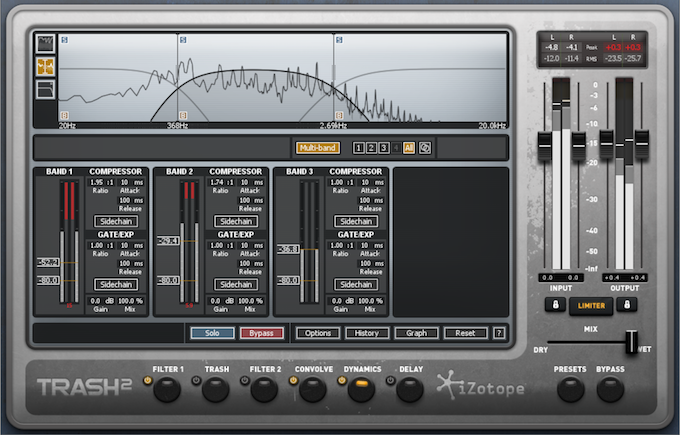Image resolution: width=680 pixels, height=435 pixels.
Task: Click the iZotope logo
Action: (481, 386)
